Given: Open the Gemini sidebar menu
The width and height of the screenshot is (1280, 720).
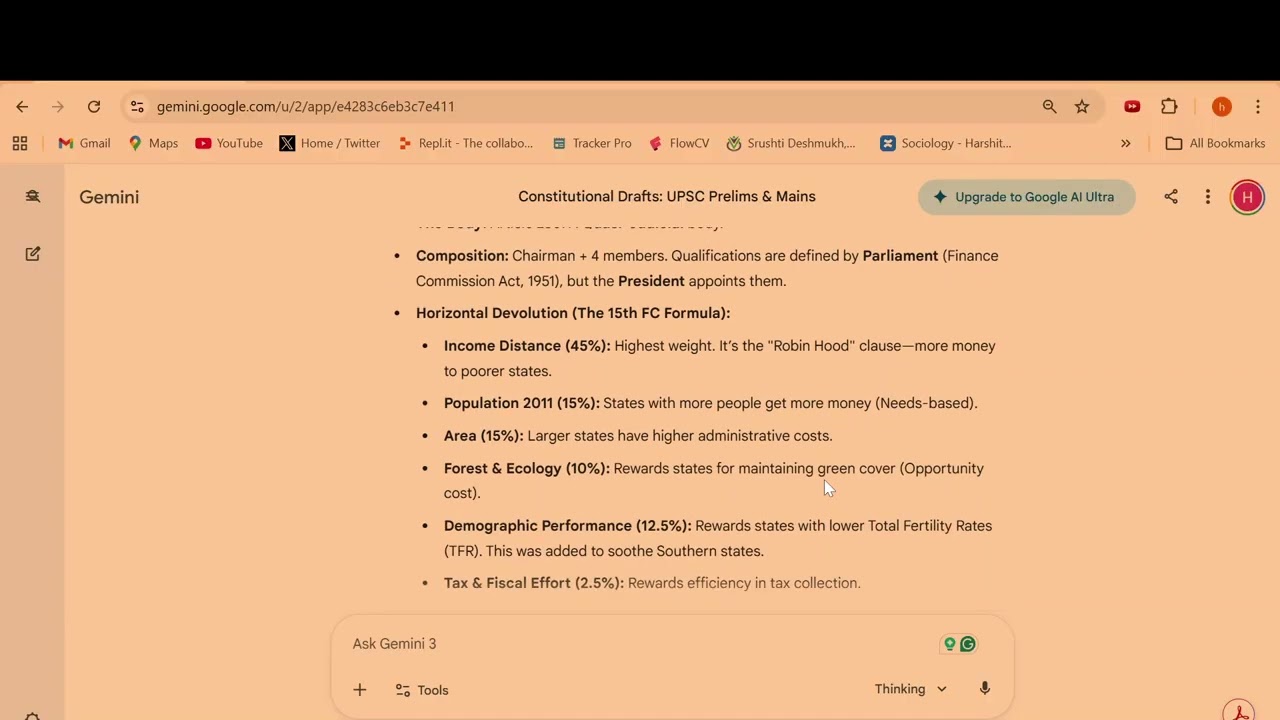Looking at the screenshot, I should coord(33,197).
